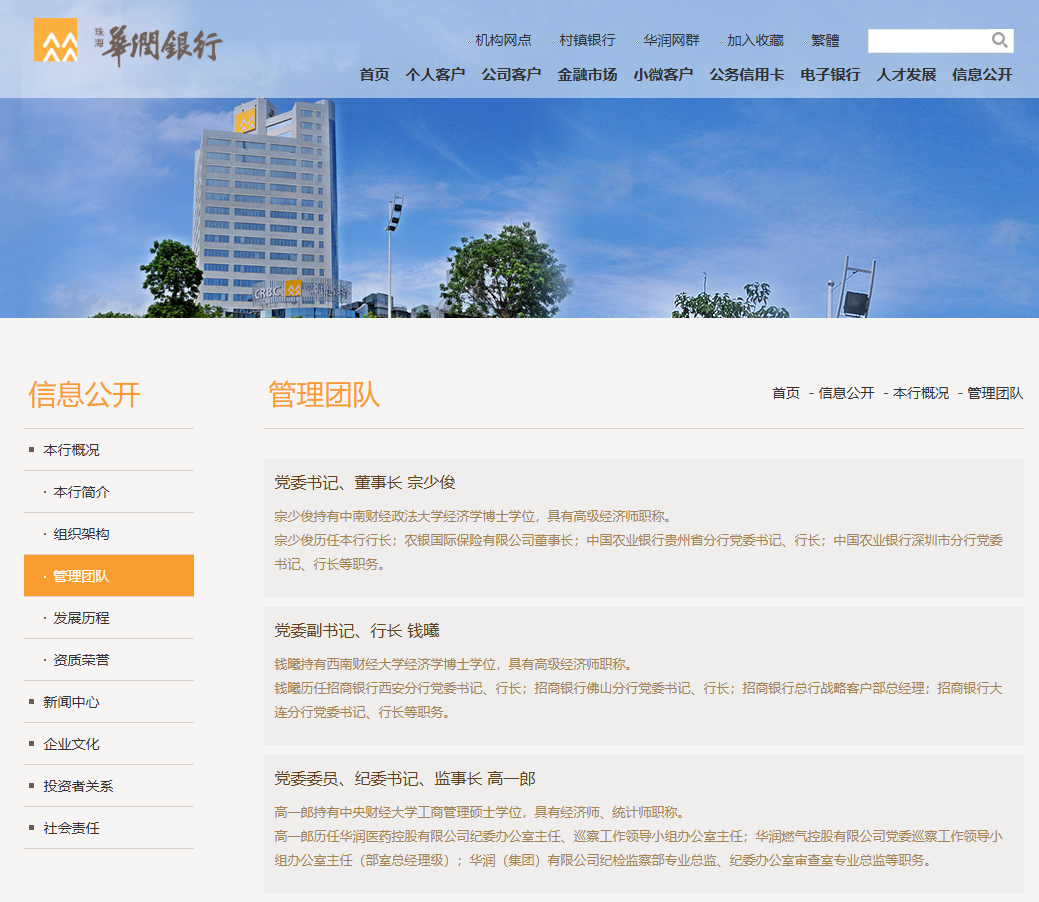
Task: Select 金融市场 from the navigation bar
Action: tap(587, 74)
